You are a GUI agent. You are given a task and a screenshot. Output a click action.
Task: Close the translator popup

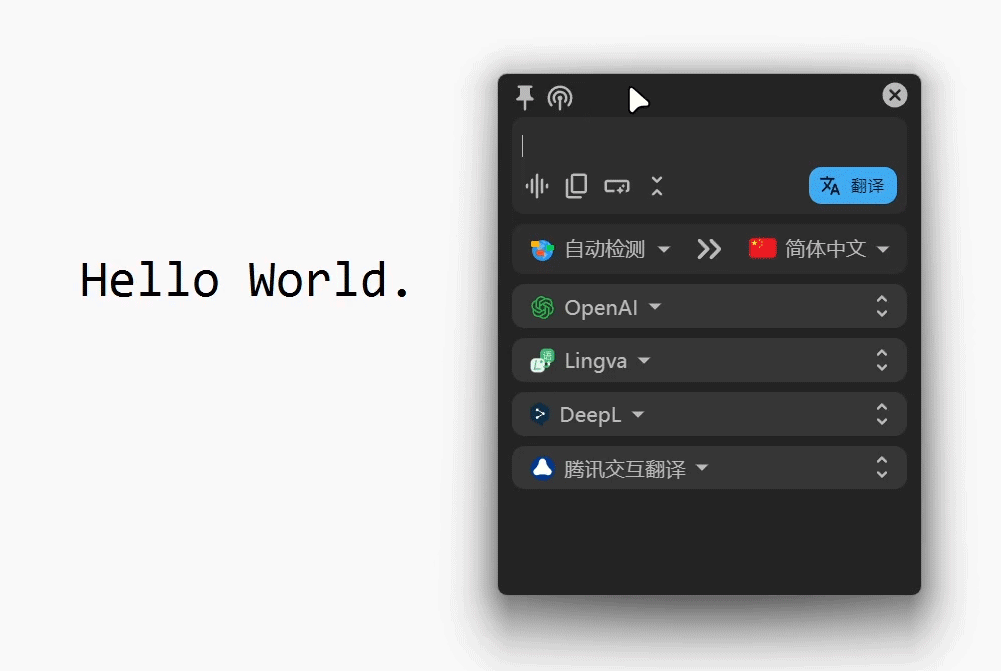point(894,95)
